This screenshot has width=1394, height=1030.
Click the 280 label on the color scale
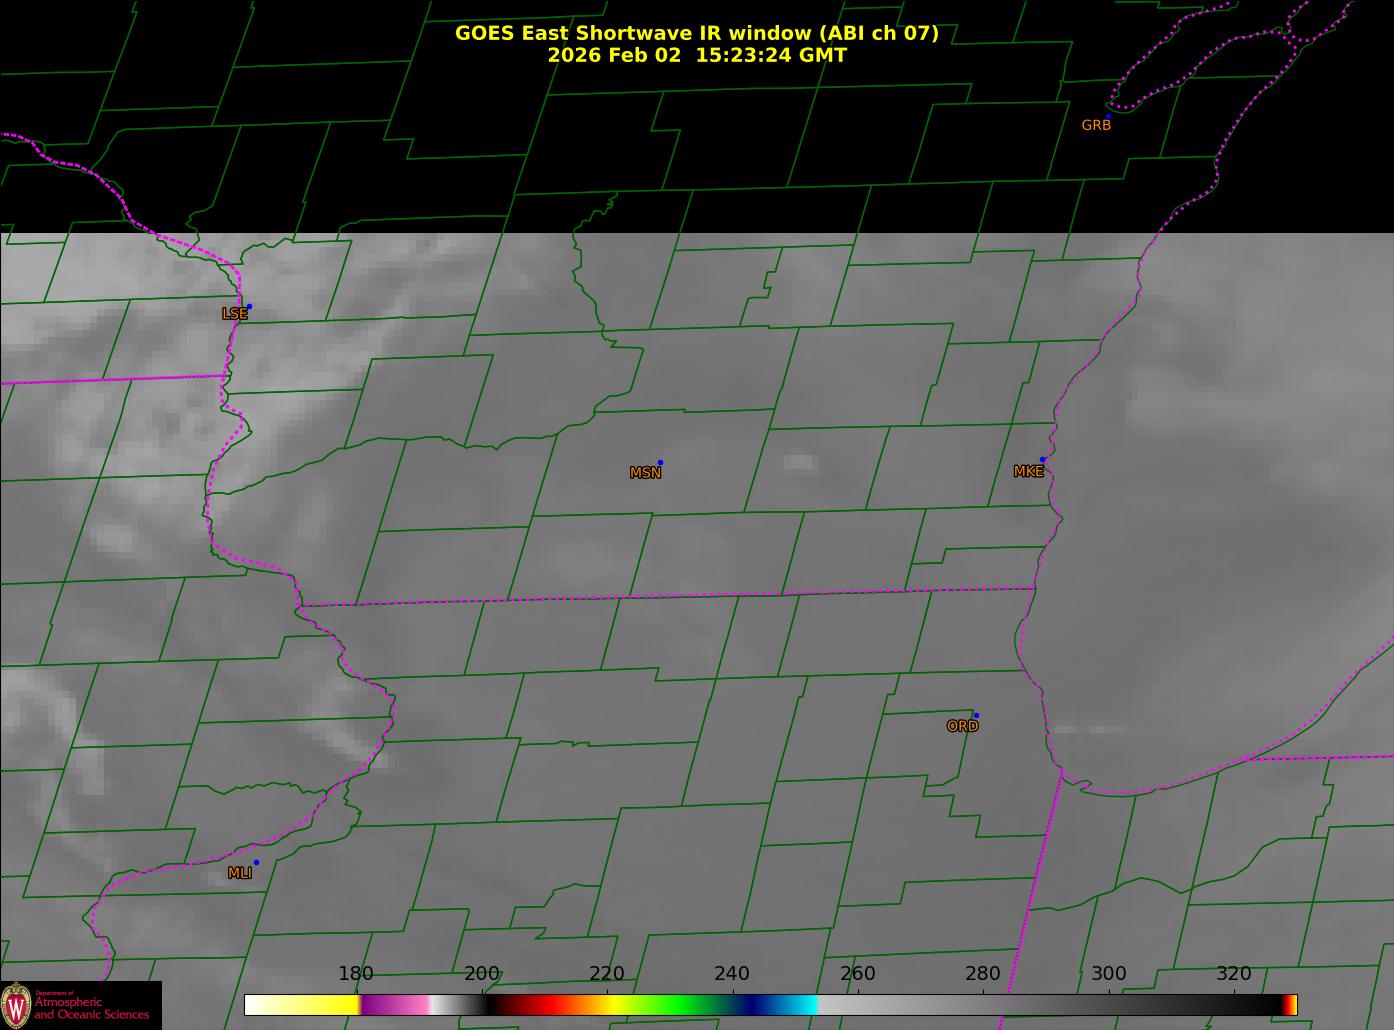983,973
